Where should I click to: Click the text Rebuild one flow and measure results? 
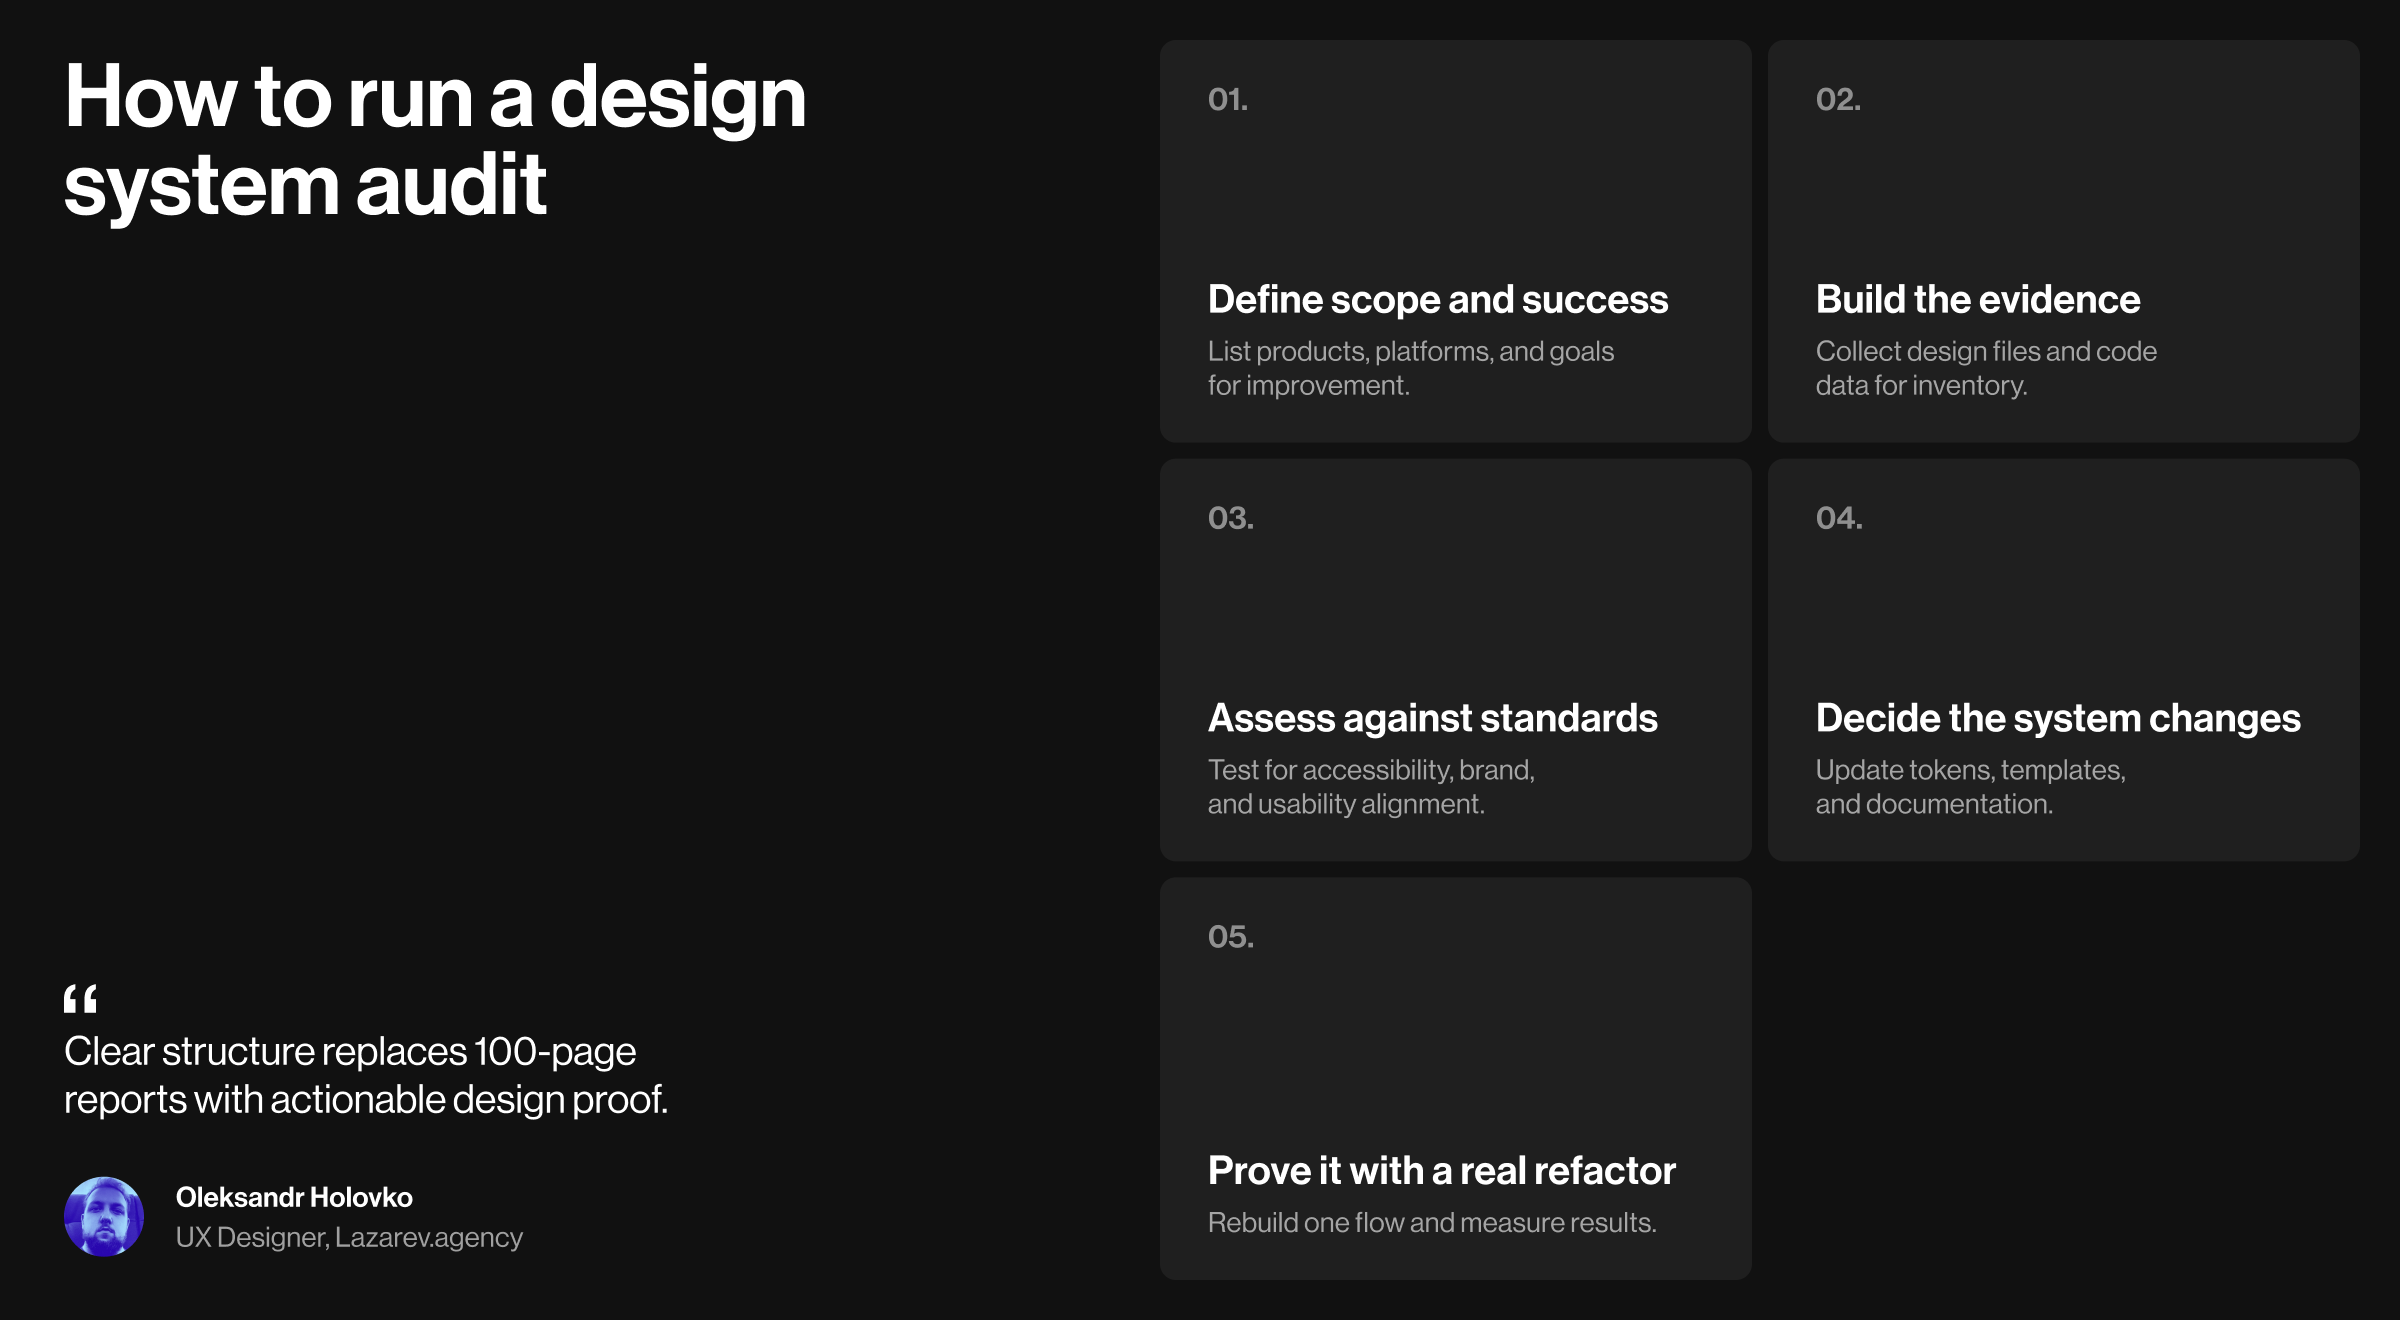(1433, 1220)
